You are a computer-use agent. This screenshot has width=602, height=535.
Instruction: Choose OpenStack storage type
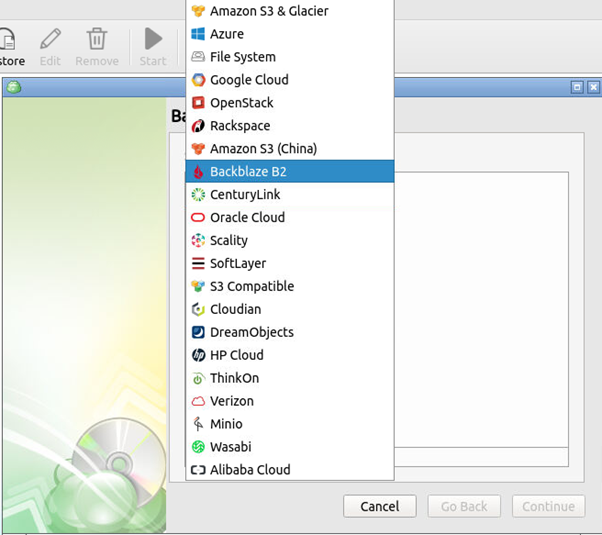click(x=290, y=103)
